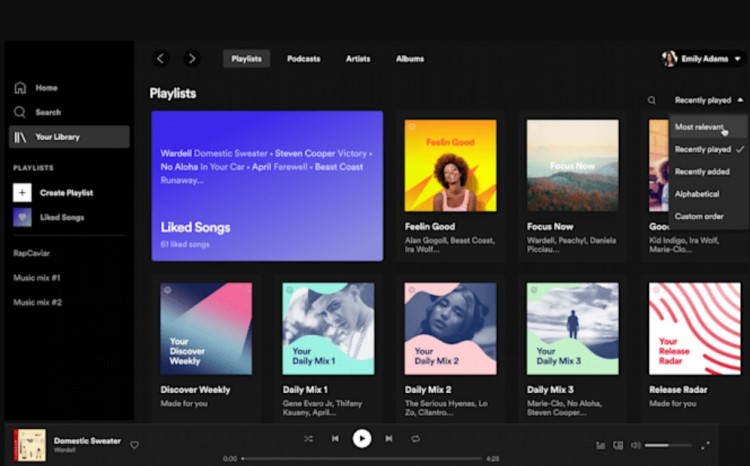Image resolution: width=750 pixels, height=466 pixels.
Task: Select Most relevant sort option
Action: coord(708,127)
